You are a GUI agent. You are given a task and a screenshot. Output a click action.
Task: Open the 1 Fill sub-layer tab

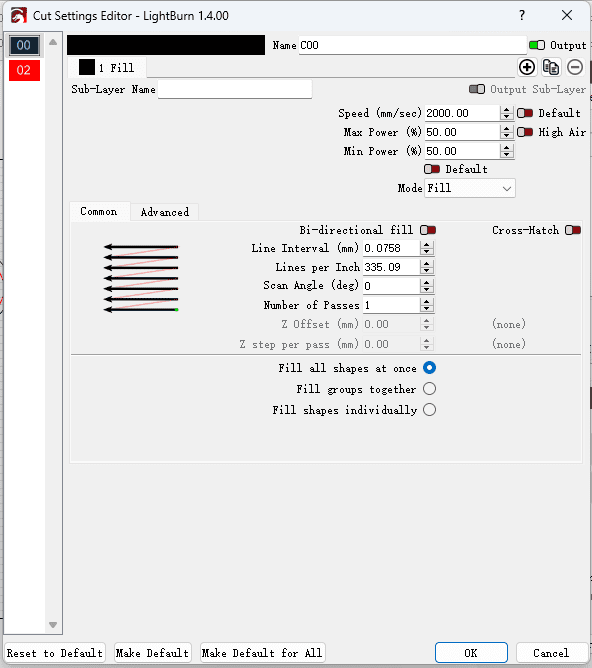pyautogui.click(x=107, y=68)
